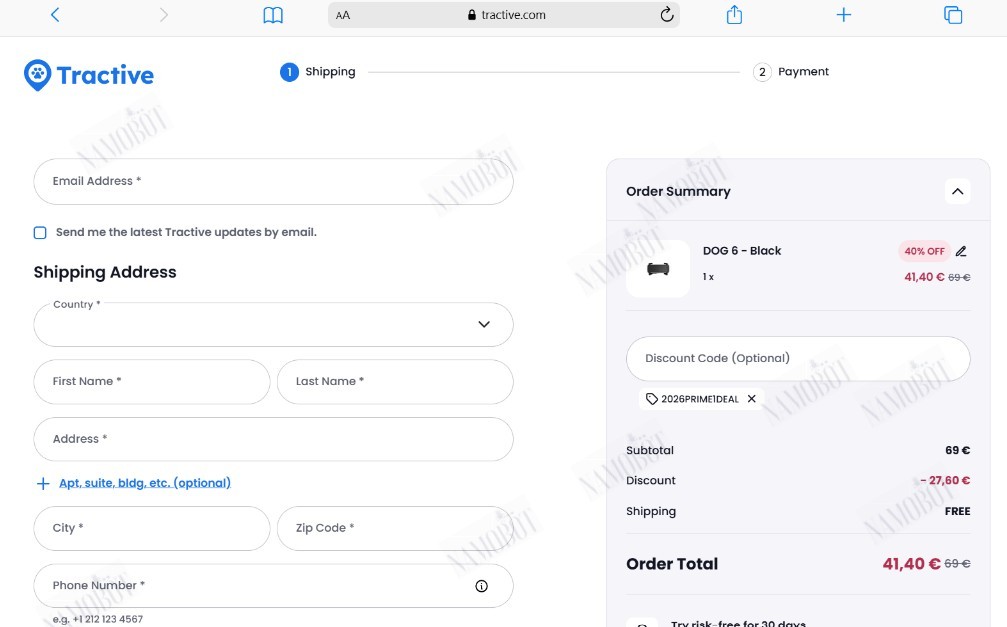Focus the Address field

click(x=273, y=439)
